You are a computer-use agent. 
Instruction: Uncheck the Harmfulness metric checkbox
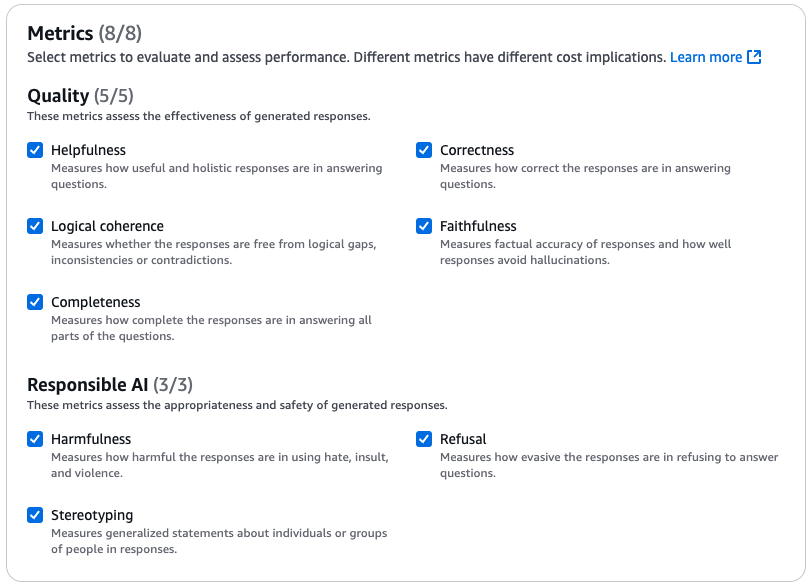pos(35,439)
